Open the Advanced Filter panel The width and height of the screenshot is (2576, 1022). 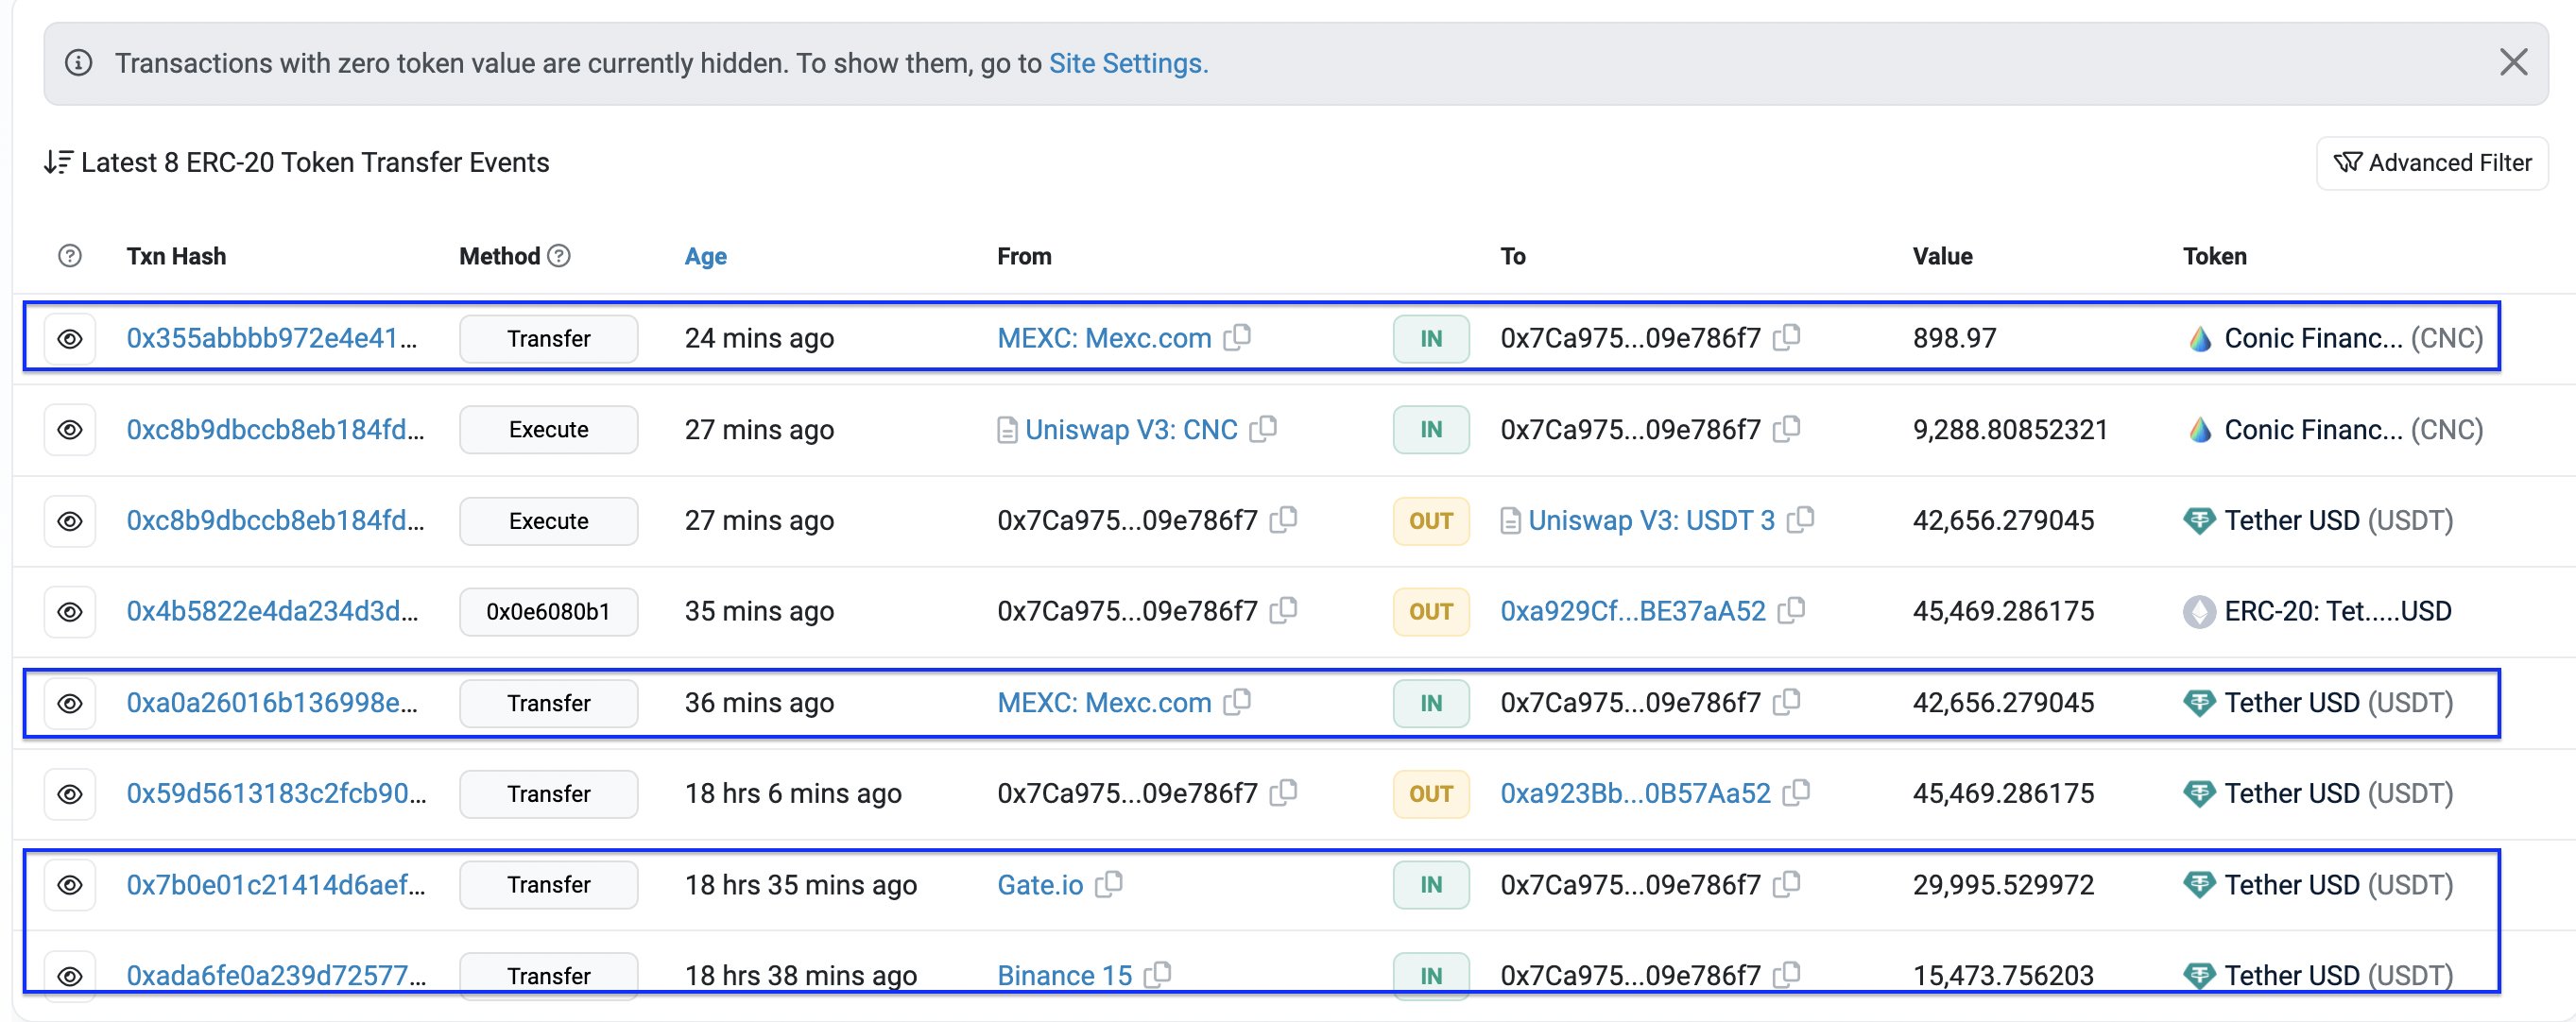[2432, 162]
